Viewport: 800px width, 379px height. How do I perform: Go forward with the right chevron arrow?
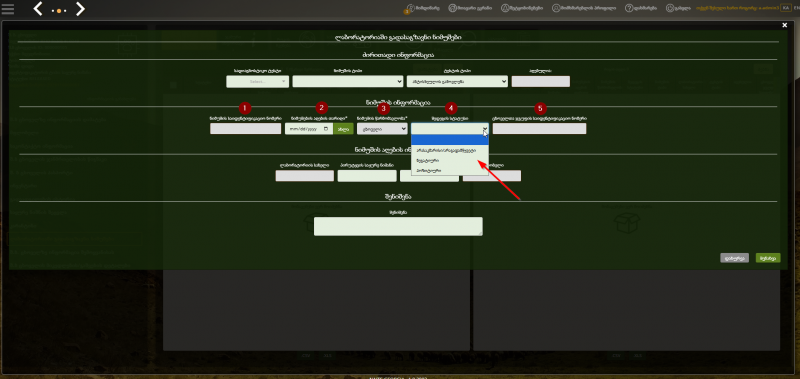coord(80,9)
